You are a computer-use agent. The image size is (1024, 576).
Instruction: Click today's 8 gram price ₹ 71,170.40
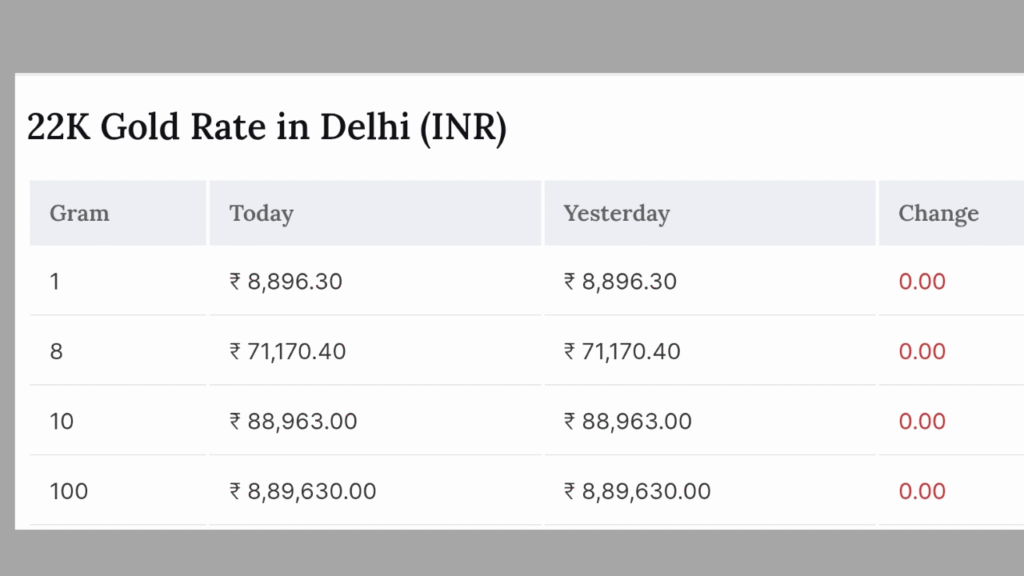point(287,351)
